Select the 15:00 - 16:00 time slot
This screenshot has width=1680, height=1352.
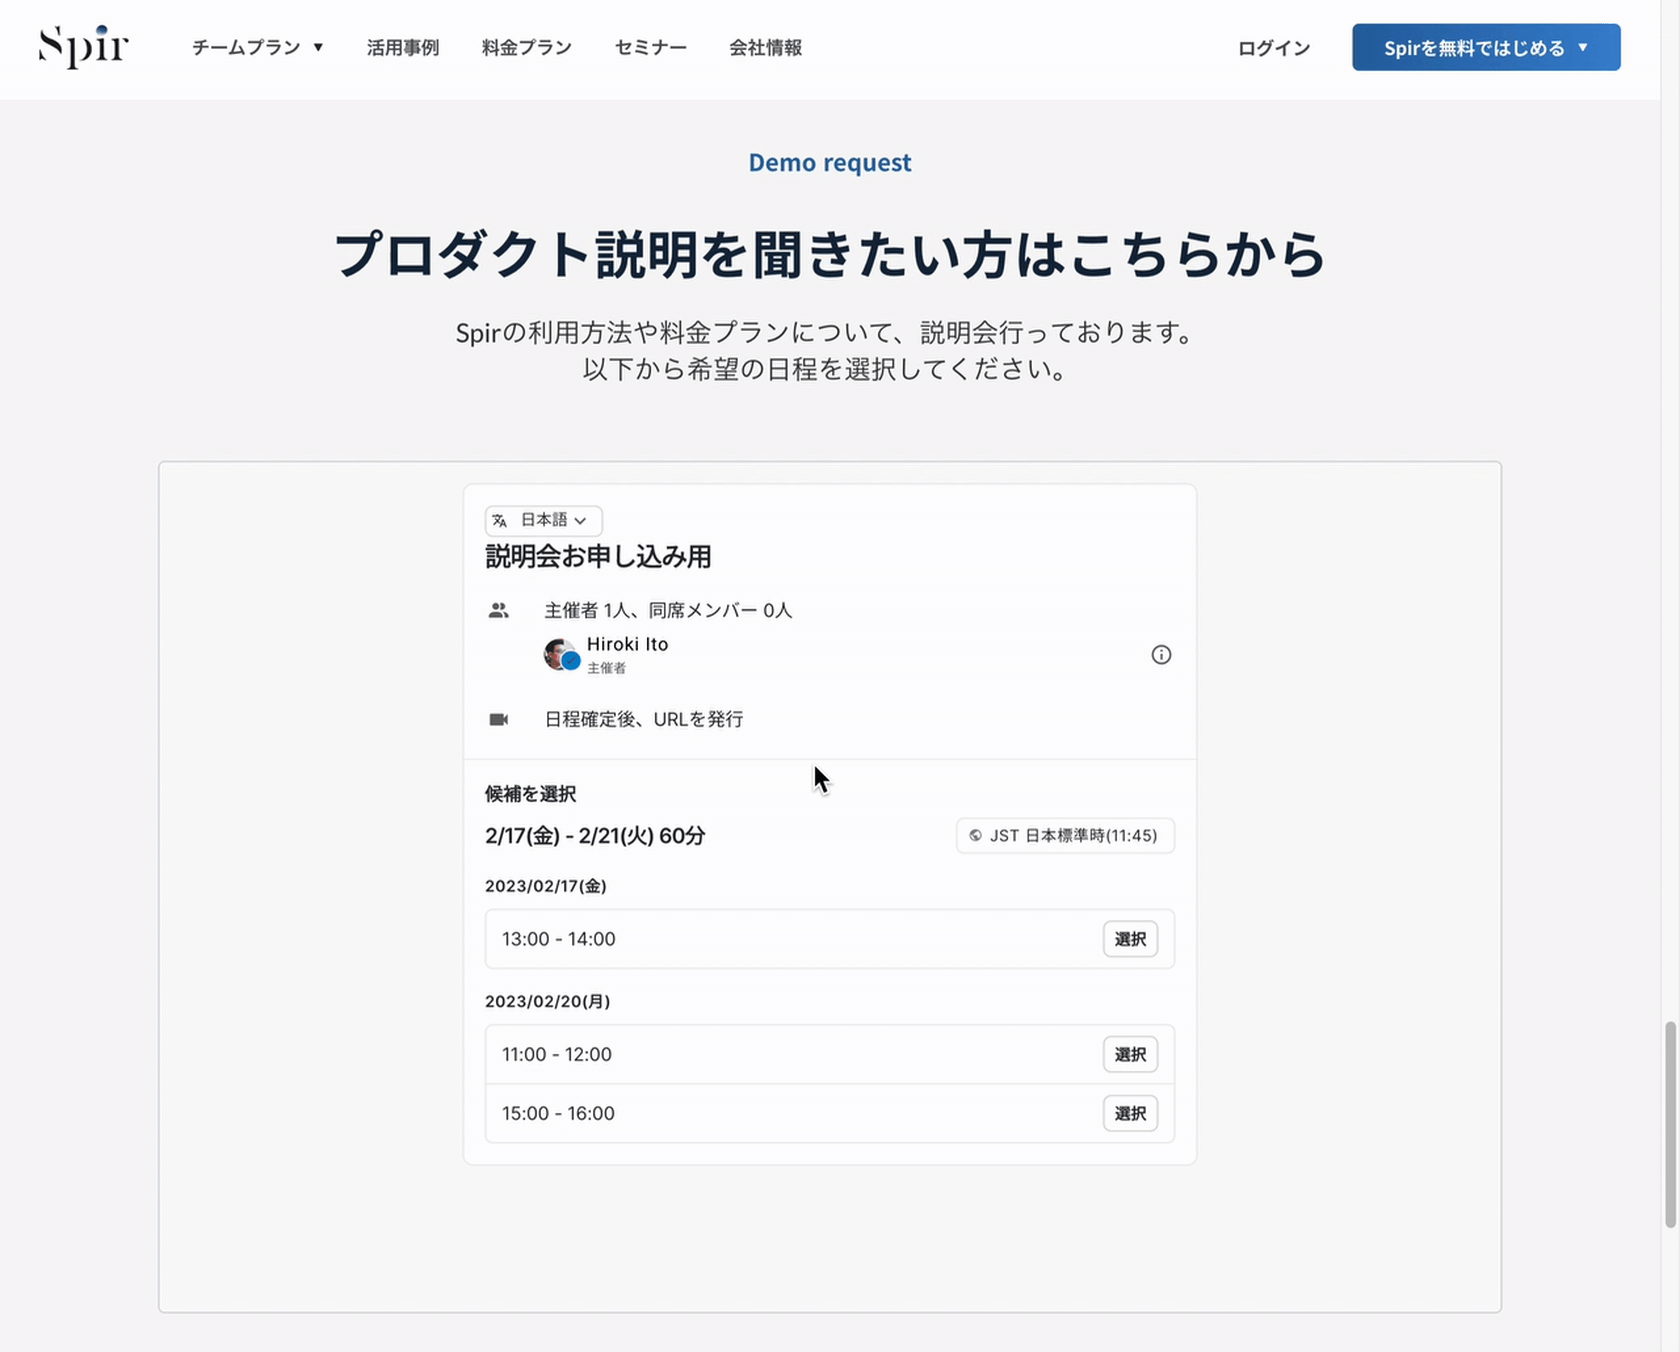tap(1130, 1113)
